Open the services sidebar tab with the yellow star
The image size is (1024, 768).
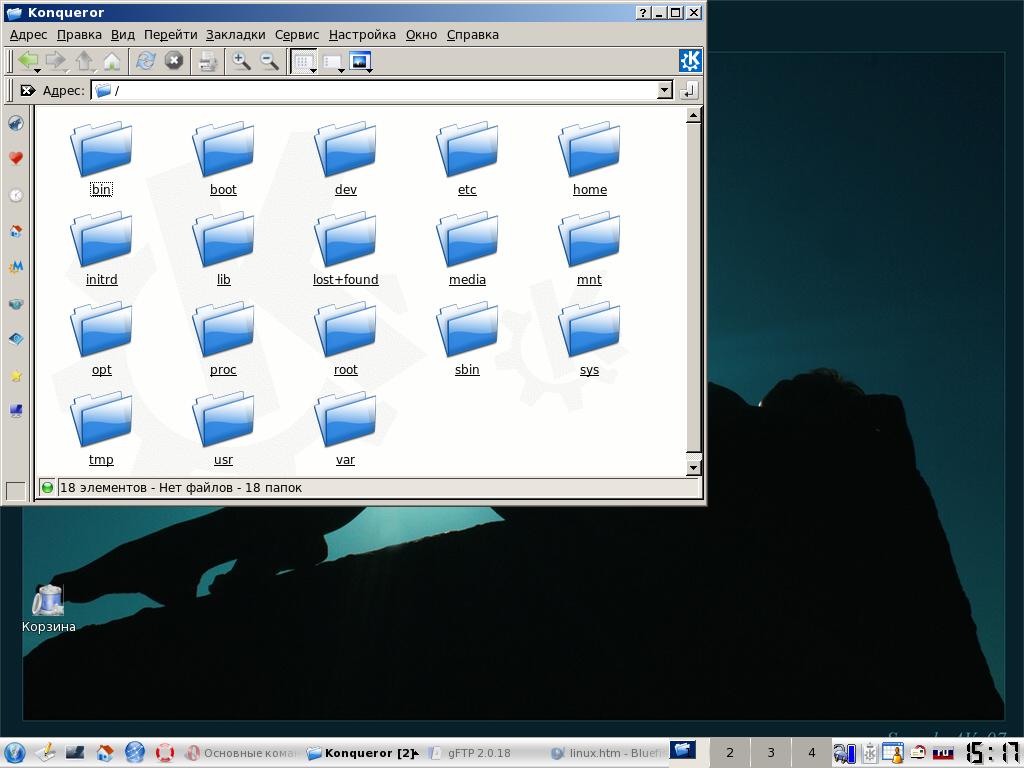(16, 376)
